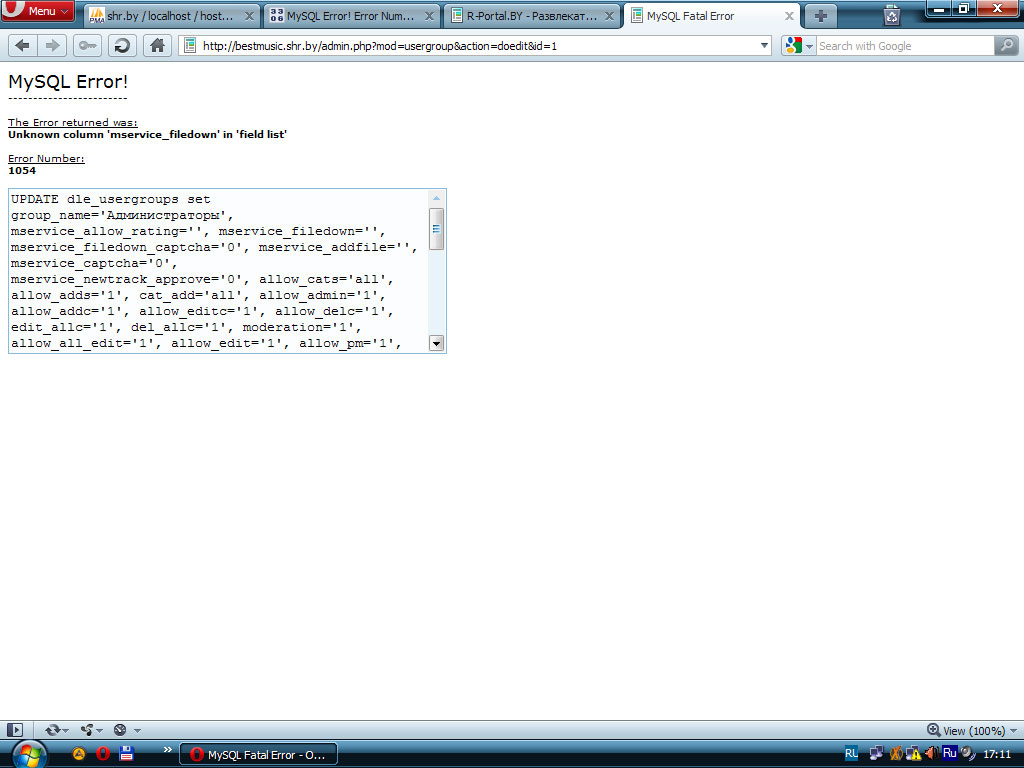Image resolution: width=1024 pixels, height=768 pixels.
Task: Open the password wand key icon
Action: tap(87, 46)
